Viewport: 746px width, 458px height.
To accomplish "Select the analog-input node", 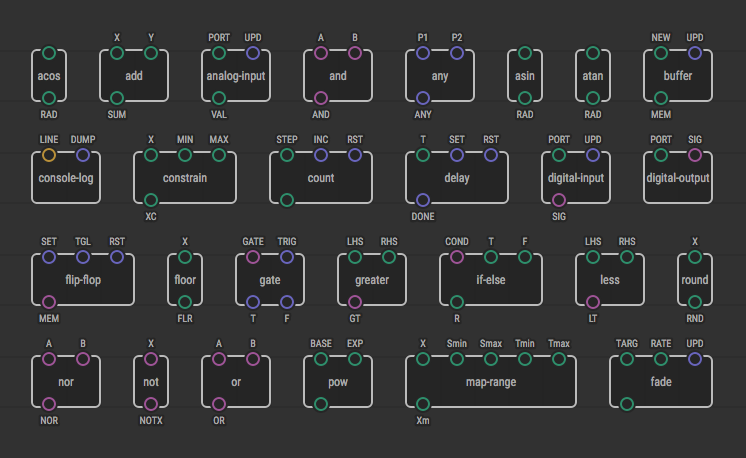I will point(236,75).
